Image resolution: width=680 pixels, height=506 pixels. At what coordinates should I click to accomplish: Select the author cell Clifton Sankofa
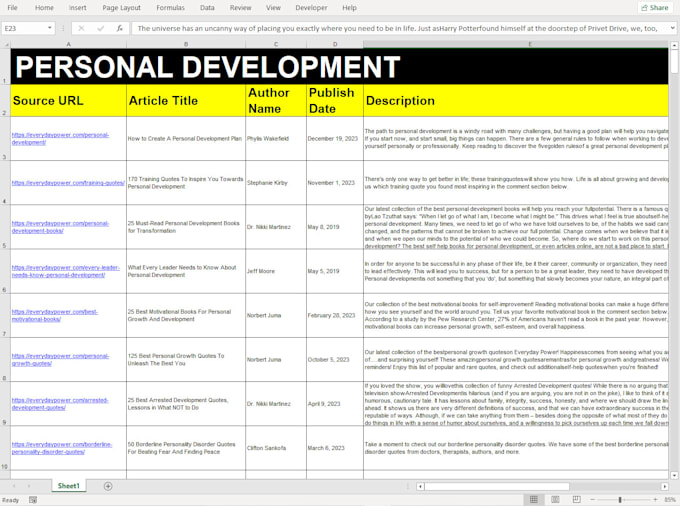(275, 448)
